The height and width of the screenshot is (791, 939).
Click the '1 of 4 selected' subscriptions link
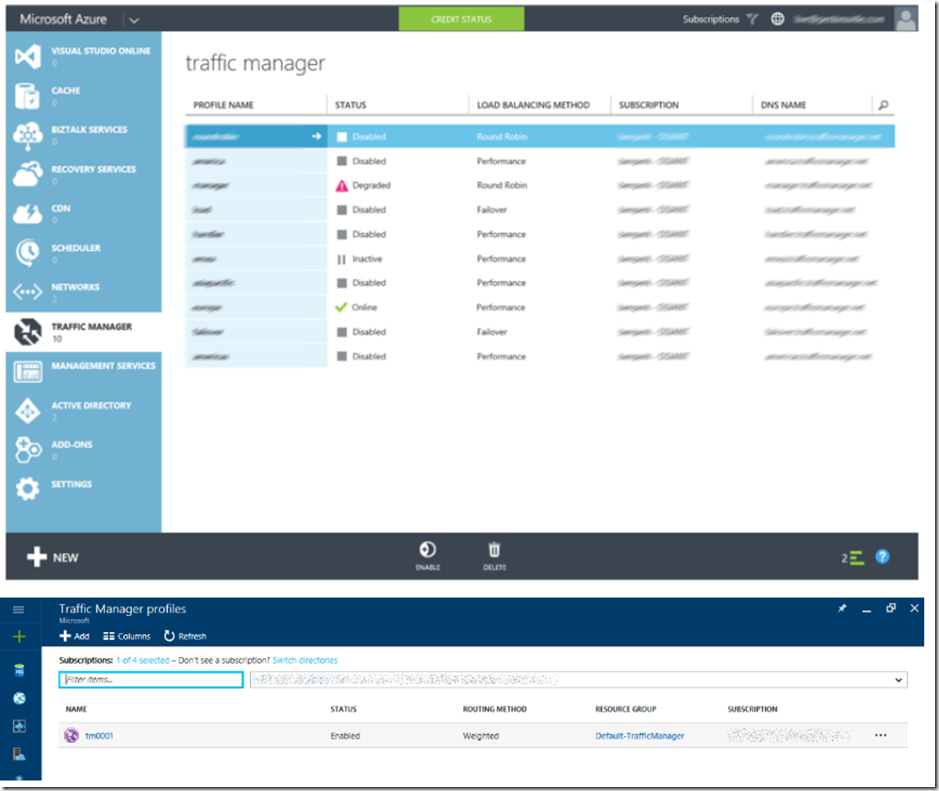coord(143,660)
